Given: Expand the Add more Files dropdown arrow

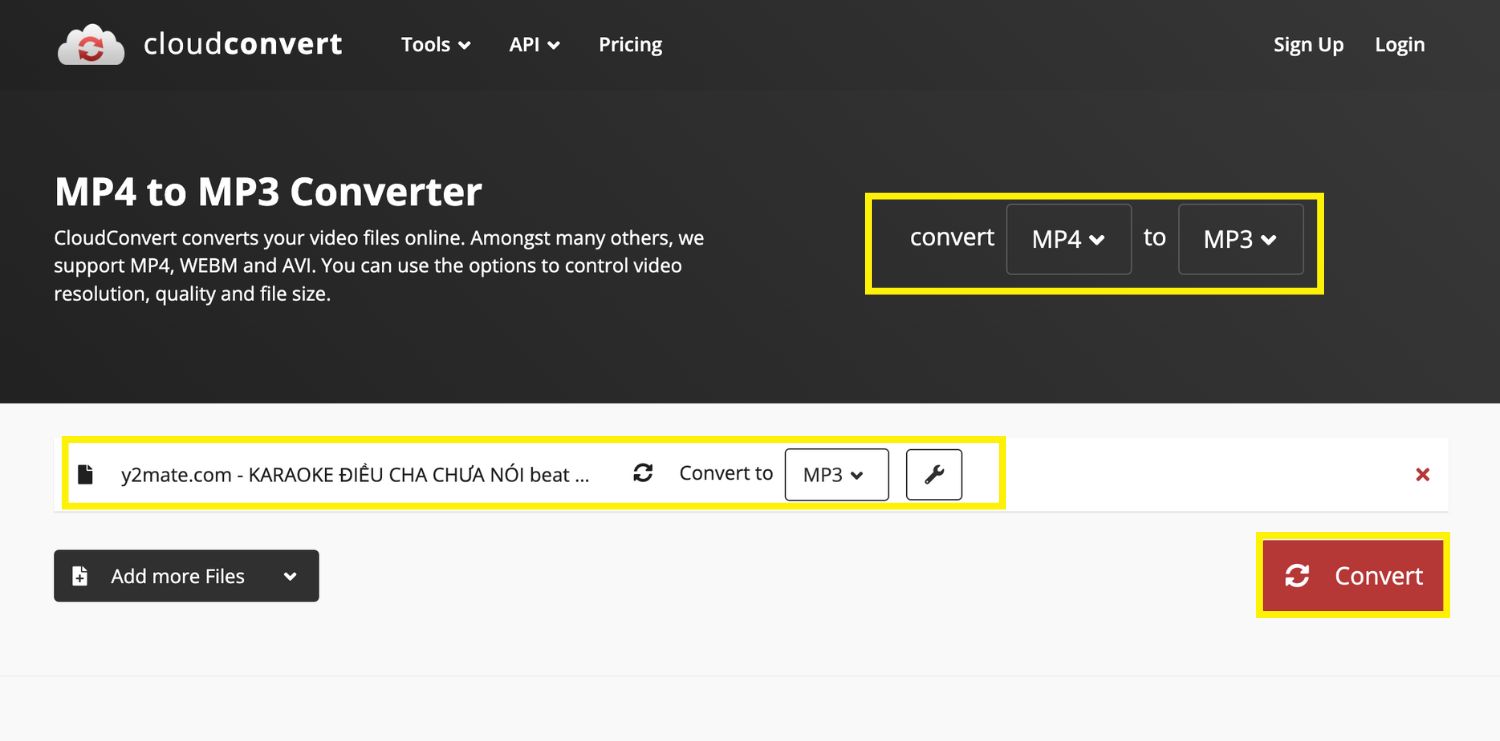Looking at the screenshot, I should (290, 577).
